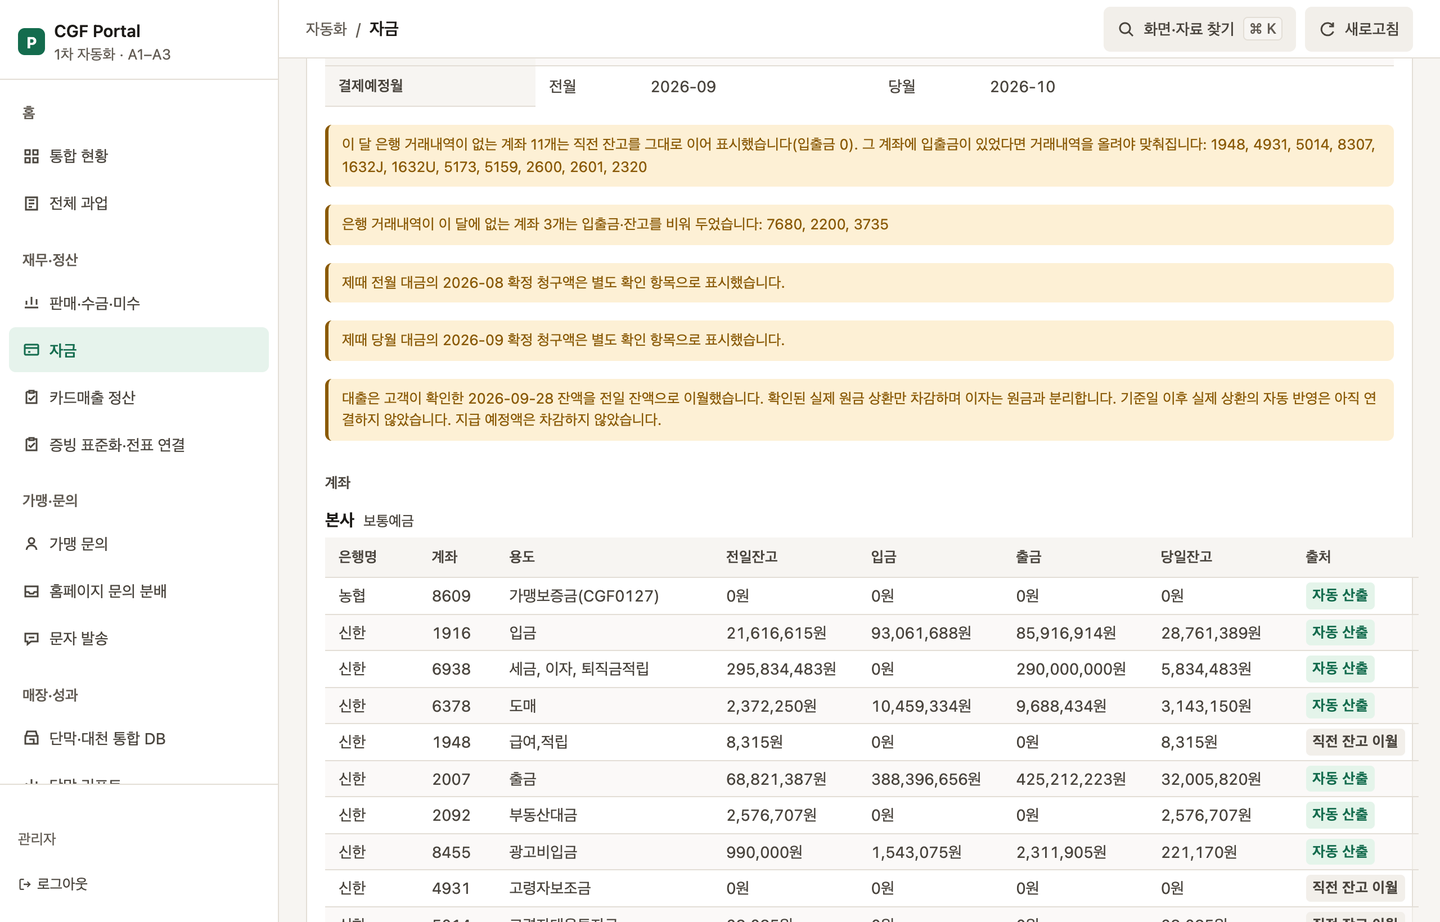Click 고령자보조금 cell of account 4931

tap(550, 888)
